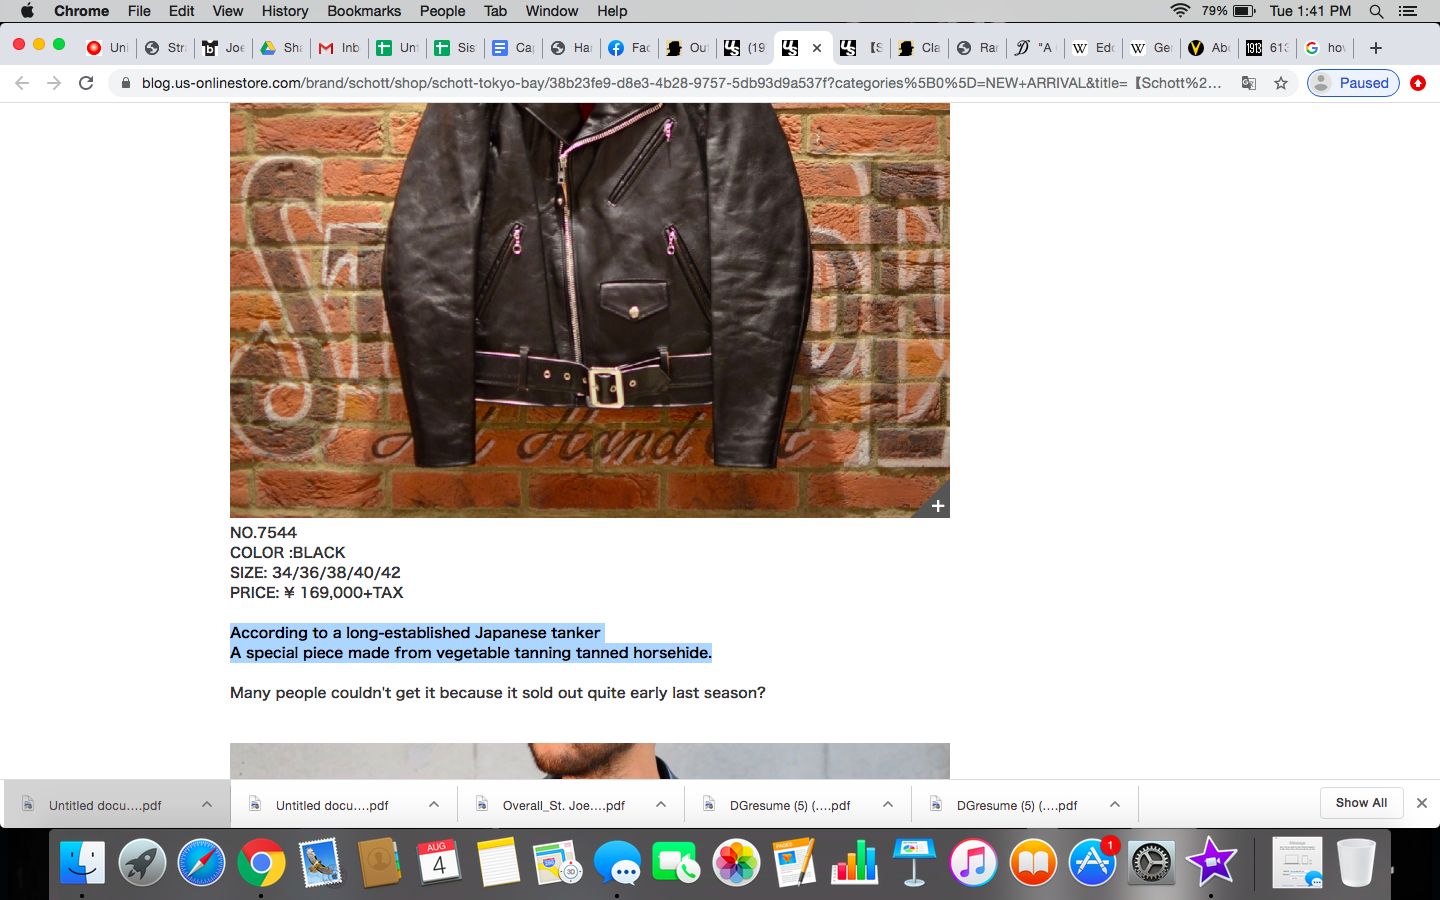Click the PRICE: ¥ 169,000+TAX text
The width and height of the screenshot is (1440, 900).
point(316,592)
